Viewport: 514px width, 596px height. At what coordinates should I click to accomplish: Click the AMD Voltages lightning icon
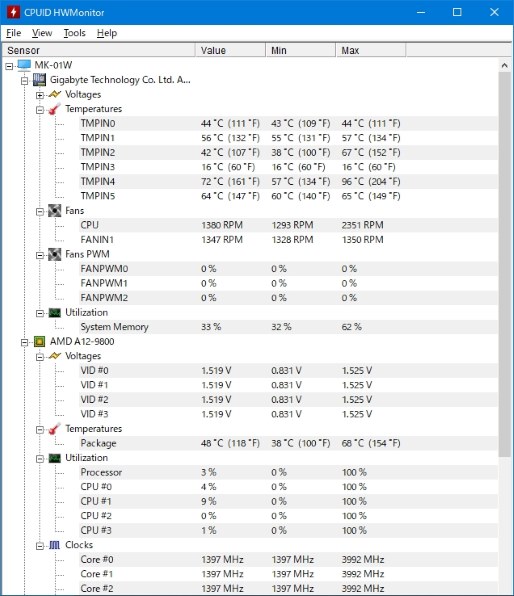click(x=55, y=356)
